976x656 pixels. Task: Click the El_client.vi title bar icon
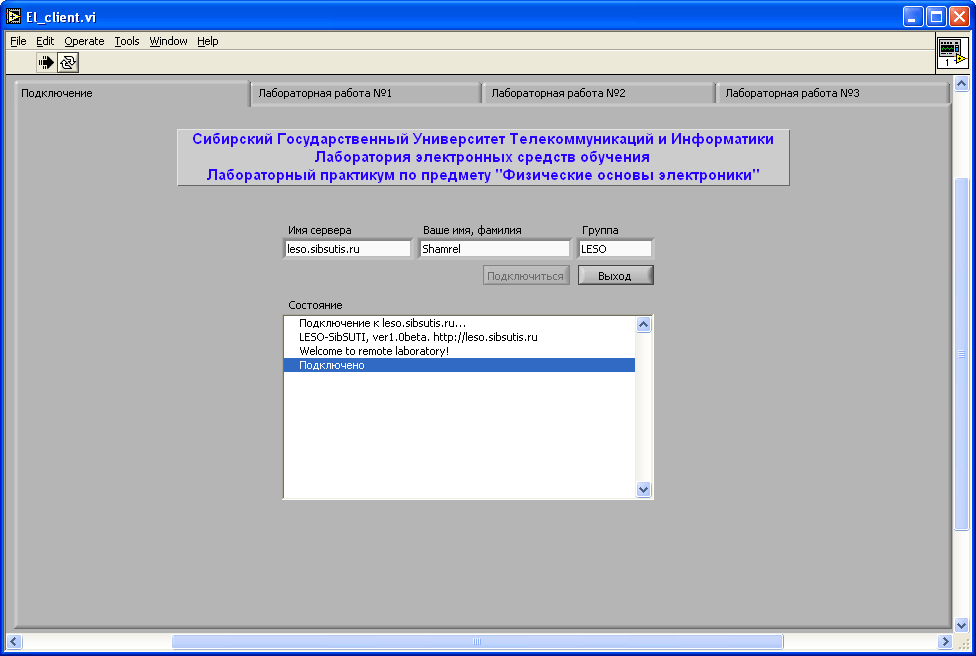pos(13,17)
